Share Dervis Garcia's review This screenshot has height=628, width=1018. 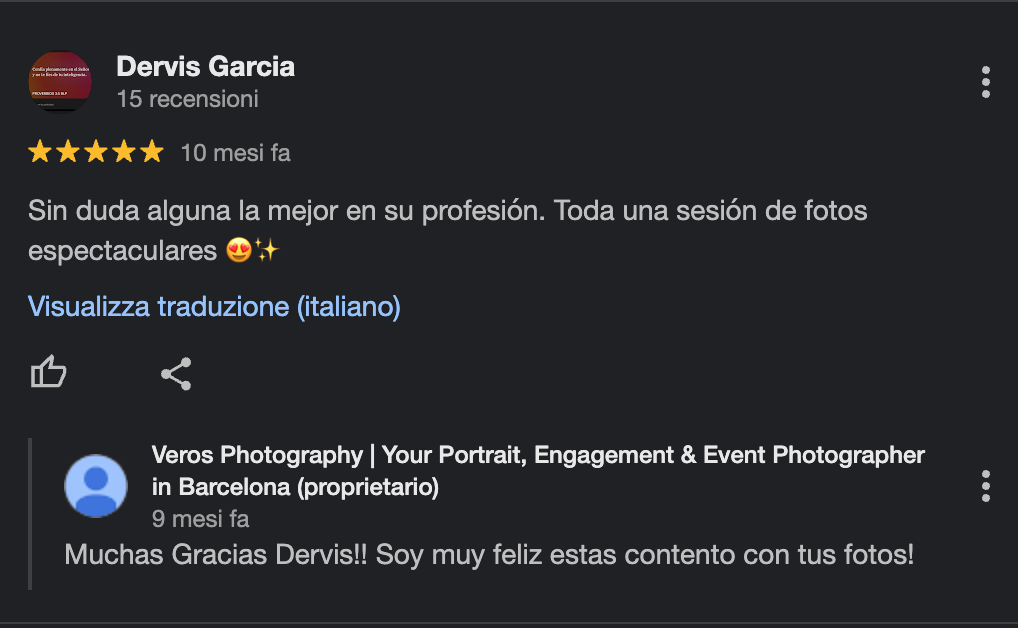point(176,374)
